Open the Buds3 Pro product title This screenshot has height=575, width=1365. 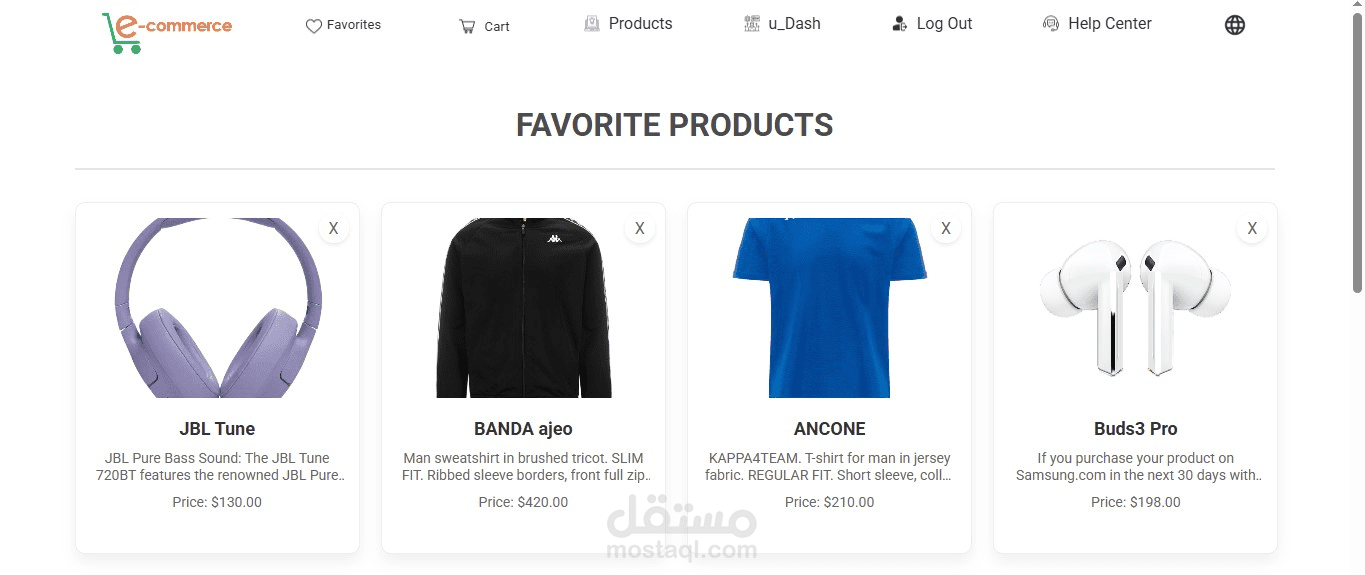point(1135,429)
